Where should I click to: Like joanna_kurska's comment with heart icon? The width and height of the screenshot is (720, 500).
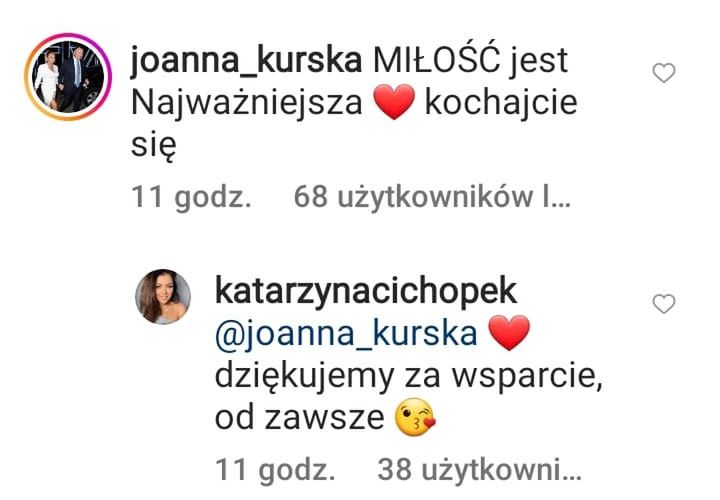(x=664, y=73)
